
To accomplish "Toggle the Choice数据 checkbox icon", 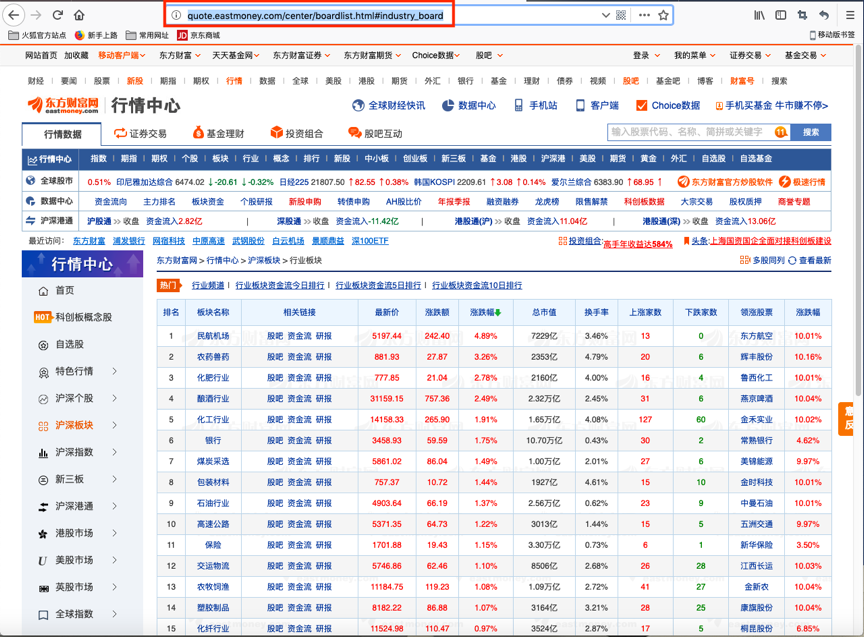I will [642, 105].
